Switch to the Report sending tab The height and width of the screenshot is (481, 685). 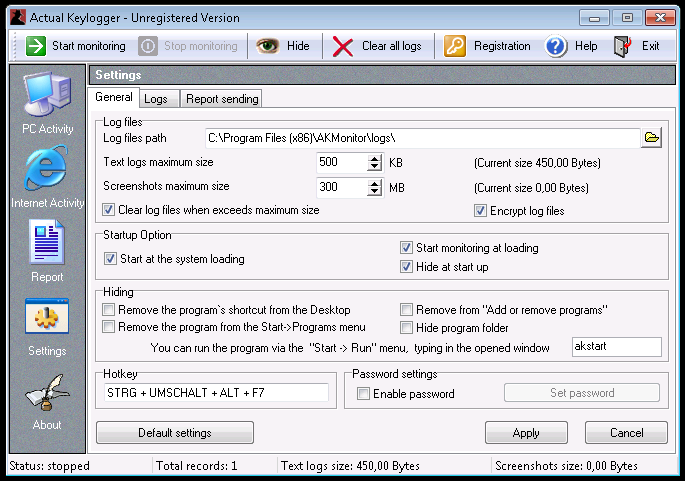point(222,99)
